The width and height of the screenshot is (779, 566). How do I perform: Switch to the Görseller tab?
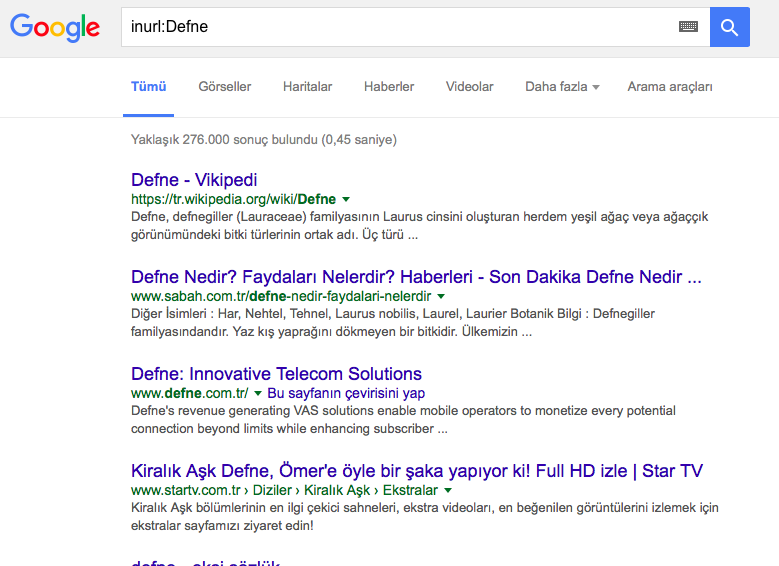click(x=225, y=86)
